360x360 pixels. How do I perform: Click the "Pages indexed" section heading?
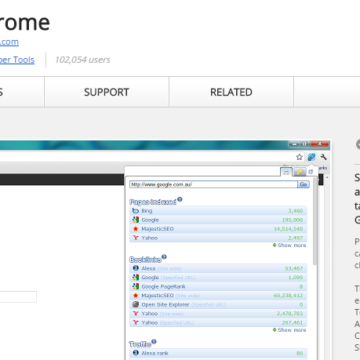point(153,202)
